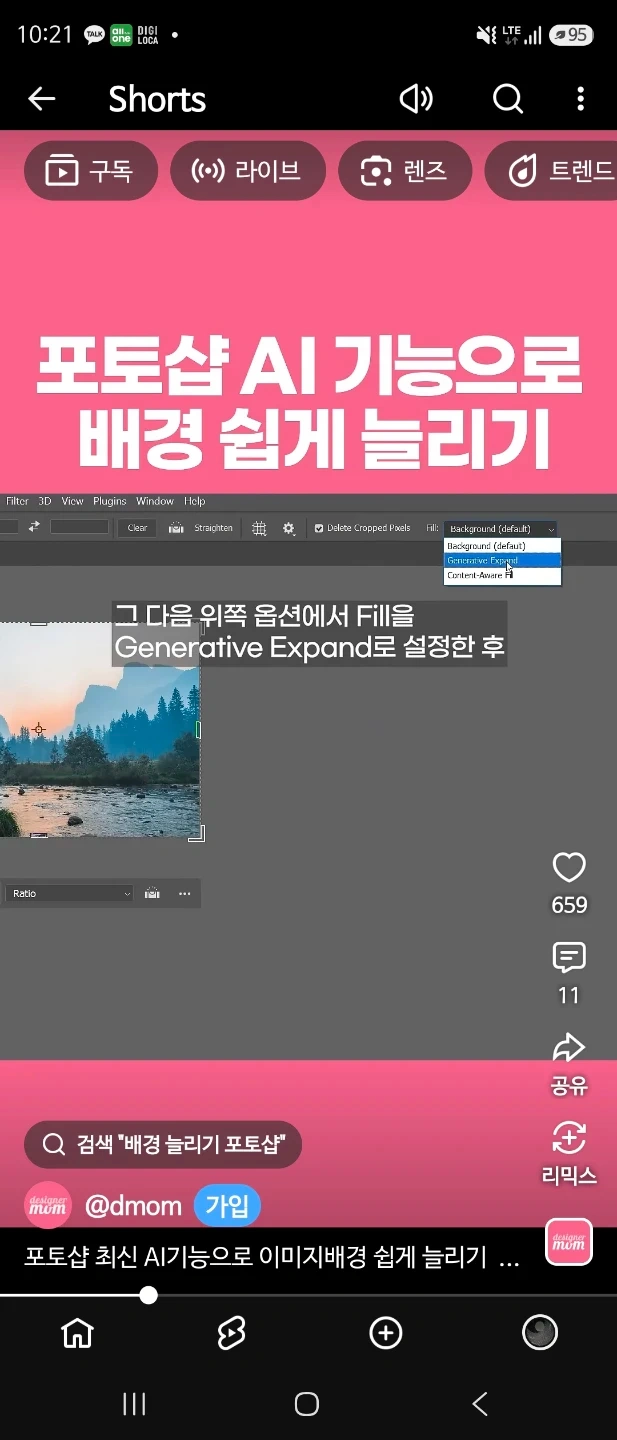Select Generative Expand in Fill list

502,561
